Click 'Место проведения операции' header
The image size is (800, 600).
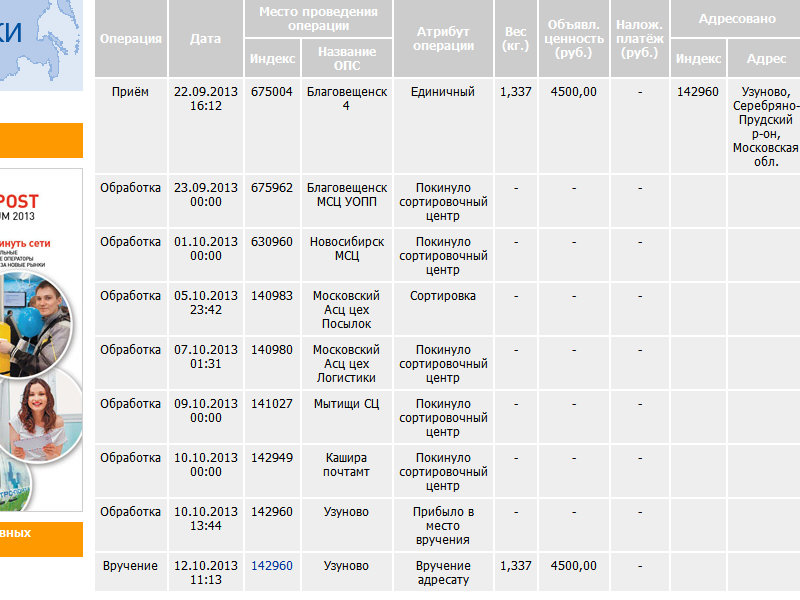click(318, 19)
